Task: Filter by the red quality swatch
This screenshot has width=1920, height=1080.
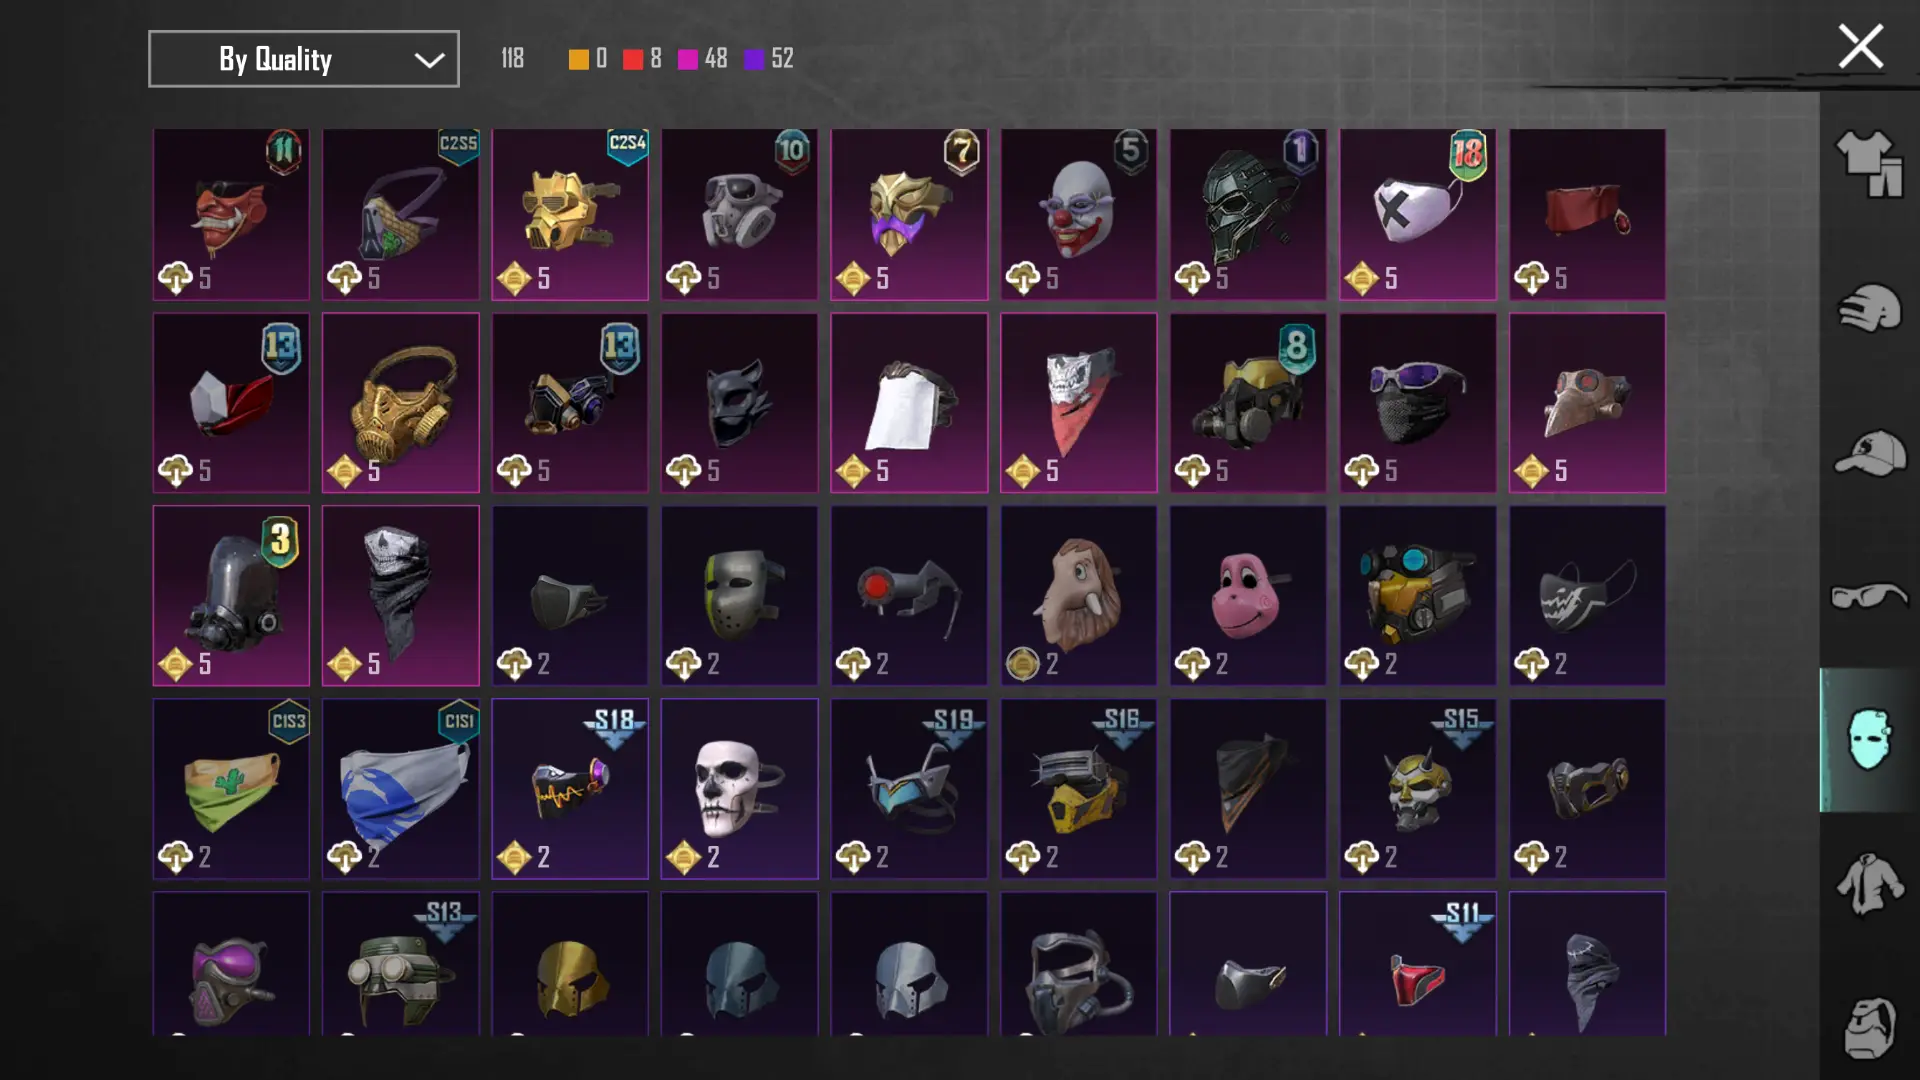Action: (x=633, y=59)
